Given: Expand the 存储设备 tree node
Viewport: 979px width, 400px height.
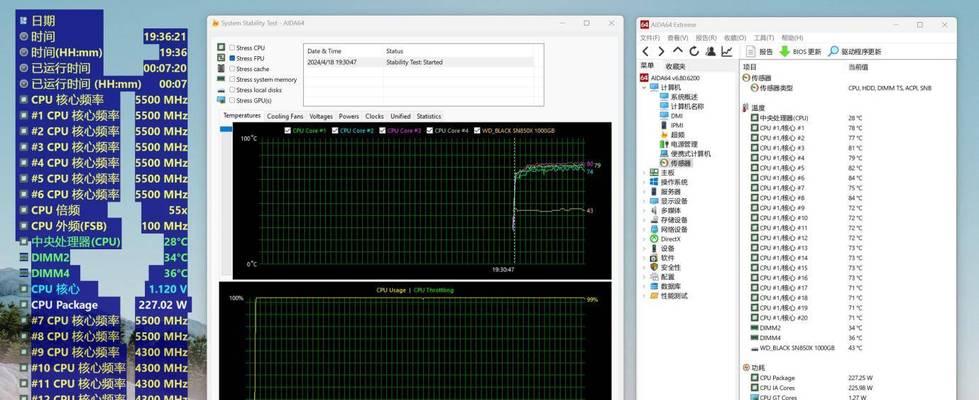Looking at the screenshot, I should 645,220.
